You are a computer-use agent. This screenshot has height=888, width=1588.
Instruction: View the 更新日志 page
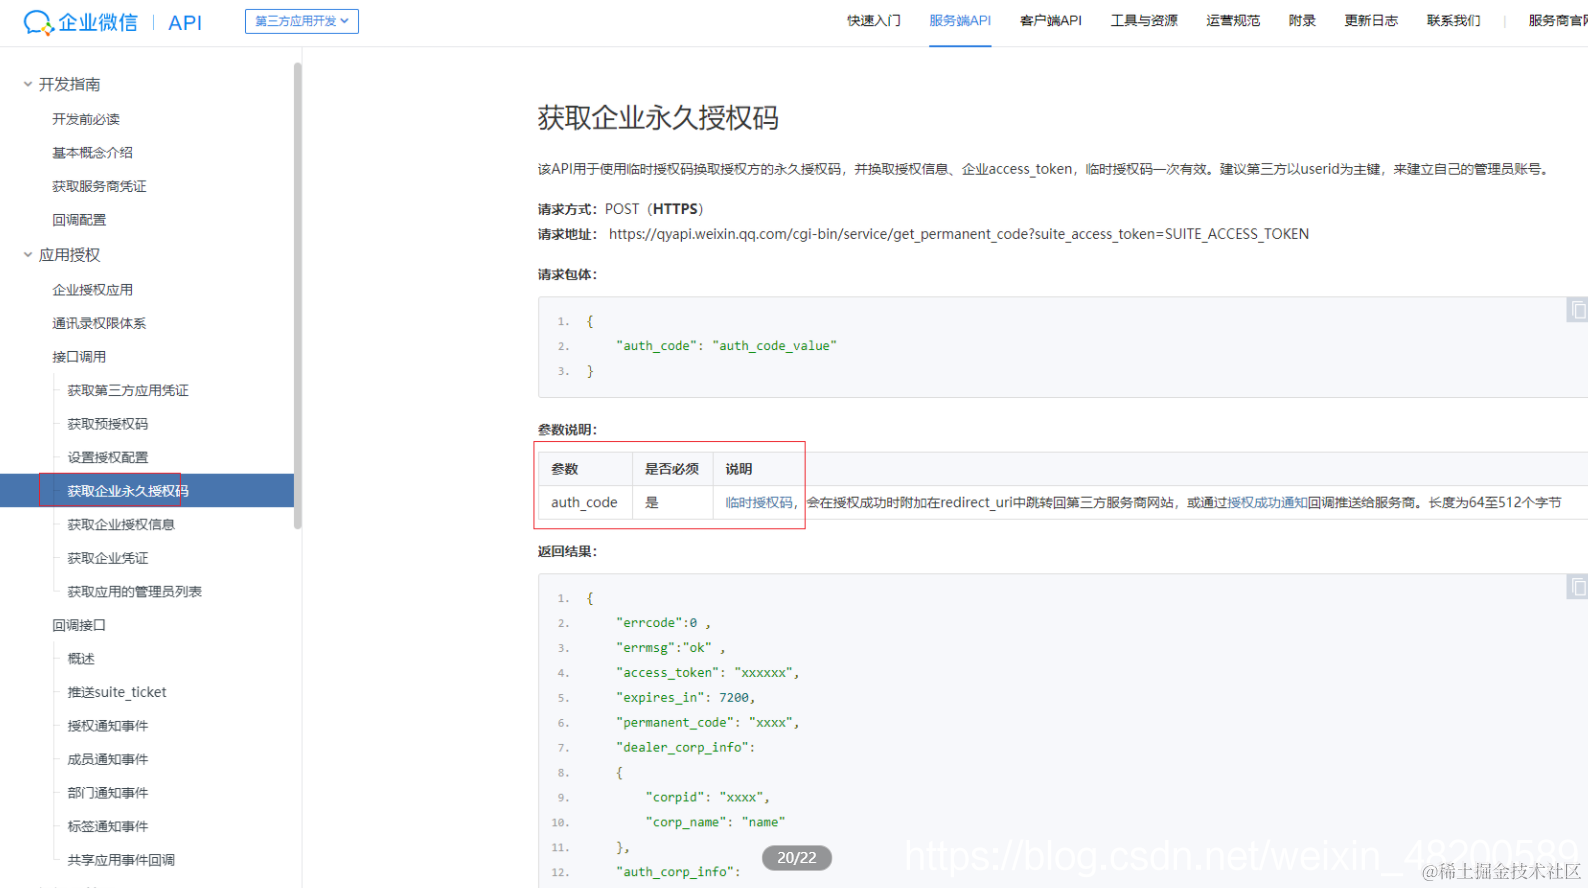pyautogui.click(x=1371, y=21)
